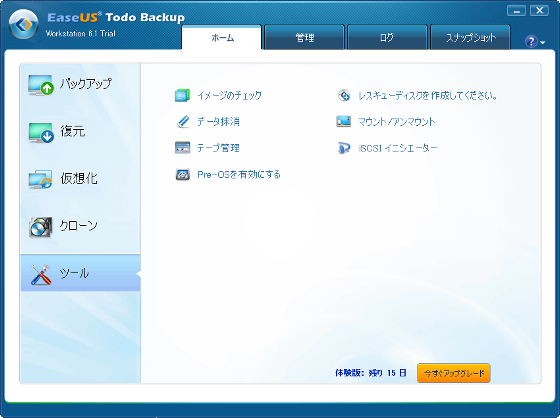Click the trial remaining 15 days text

(x=371, y=373)
